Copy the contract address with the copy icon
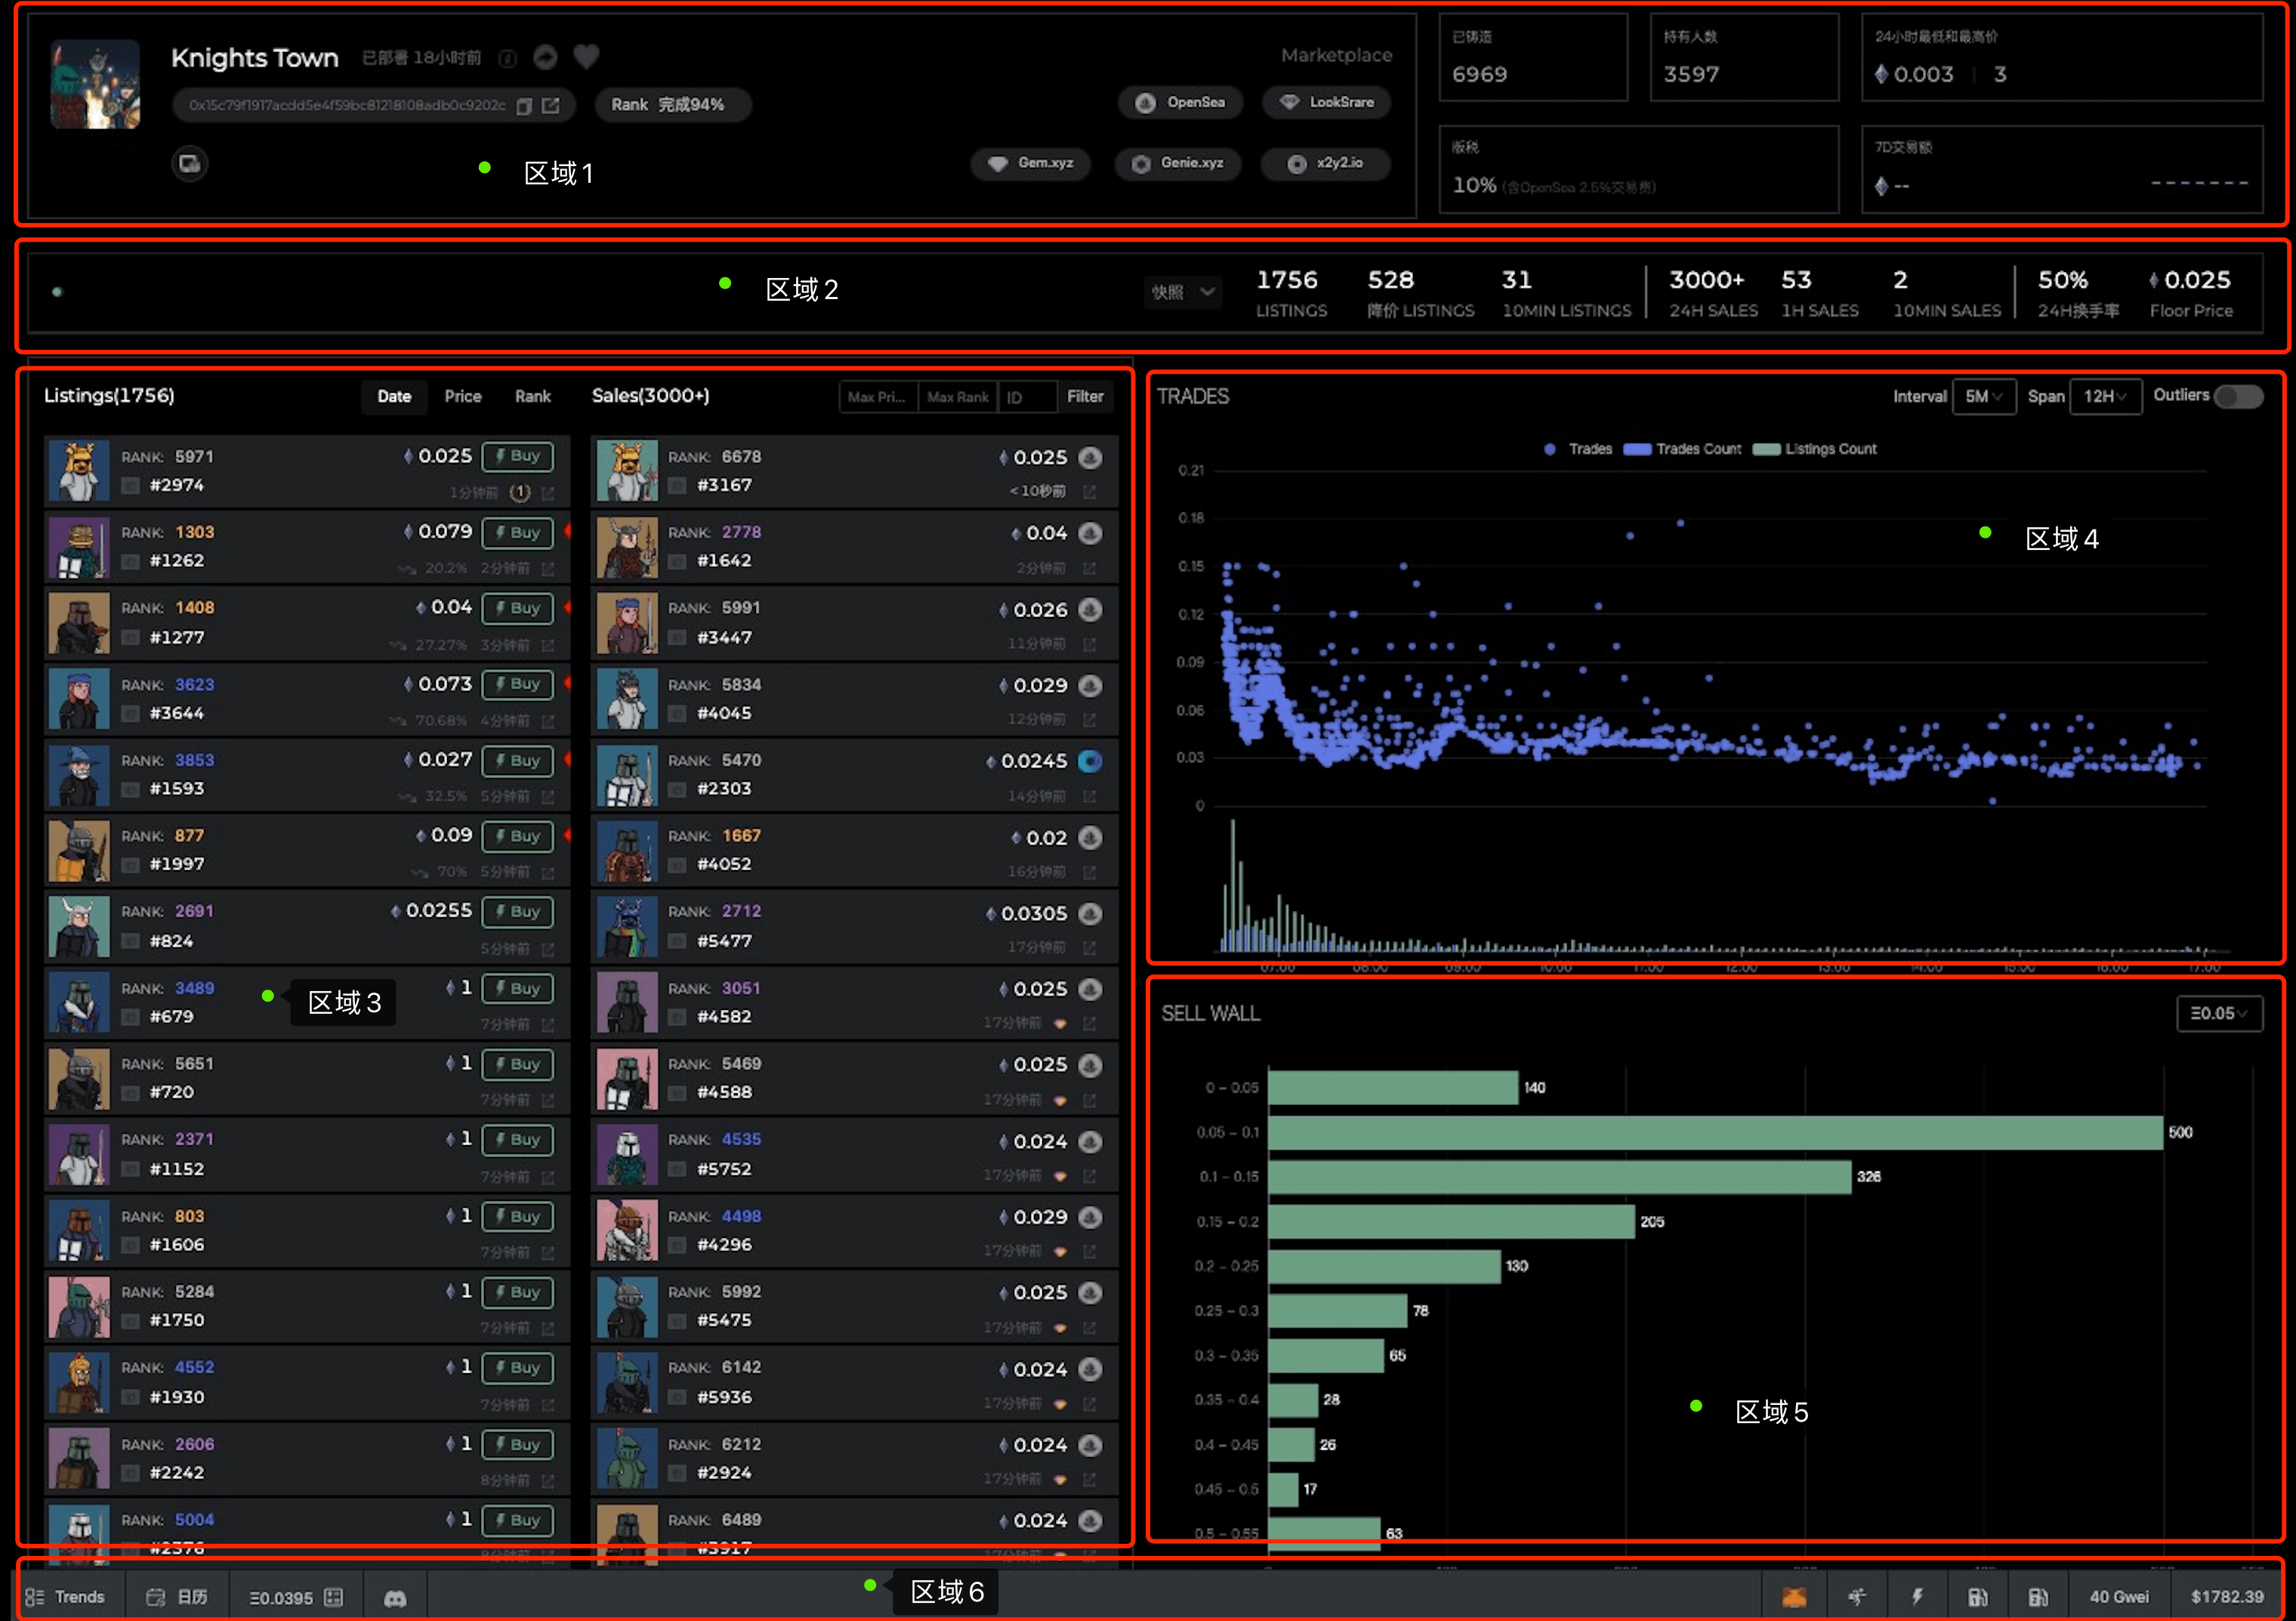The width and height of the screenshot is (2296, 1621). click(x=524, y=106)
